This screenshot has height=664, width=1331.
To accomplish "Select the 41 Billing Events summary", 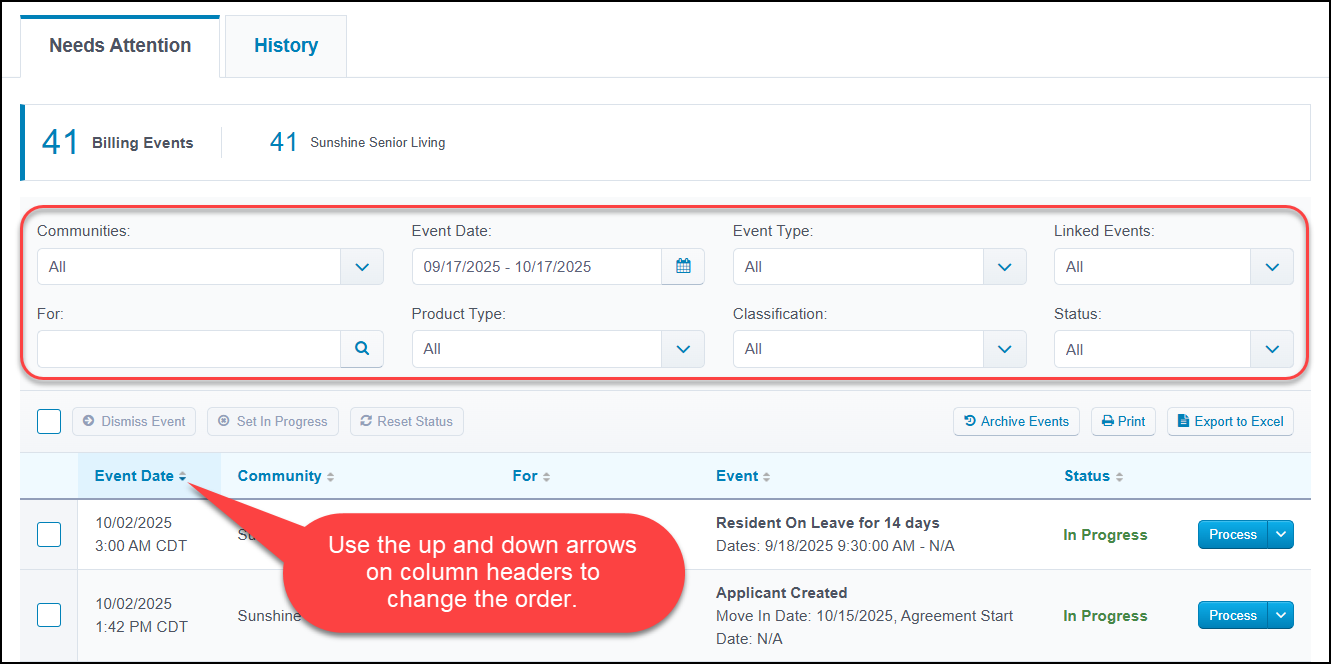I will 117,142.
